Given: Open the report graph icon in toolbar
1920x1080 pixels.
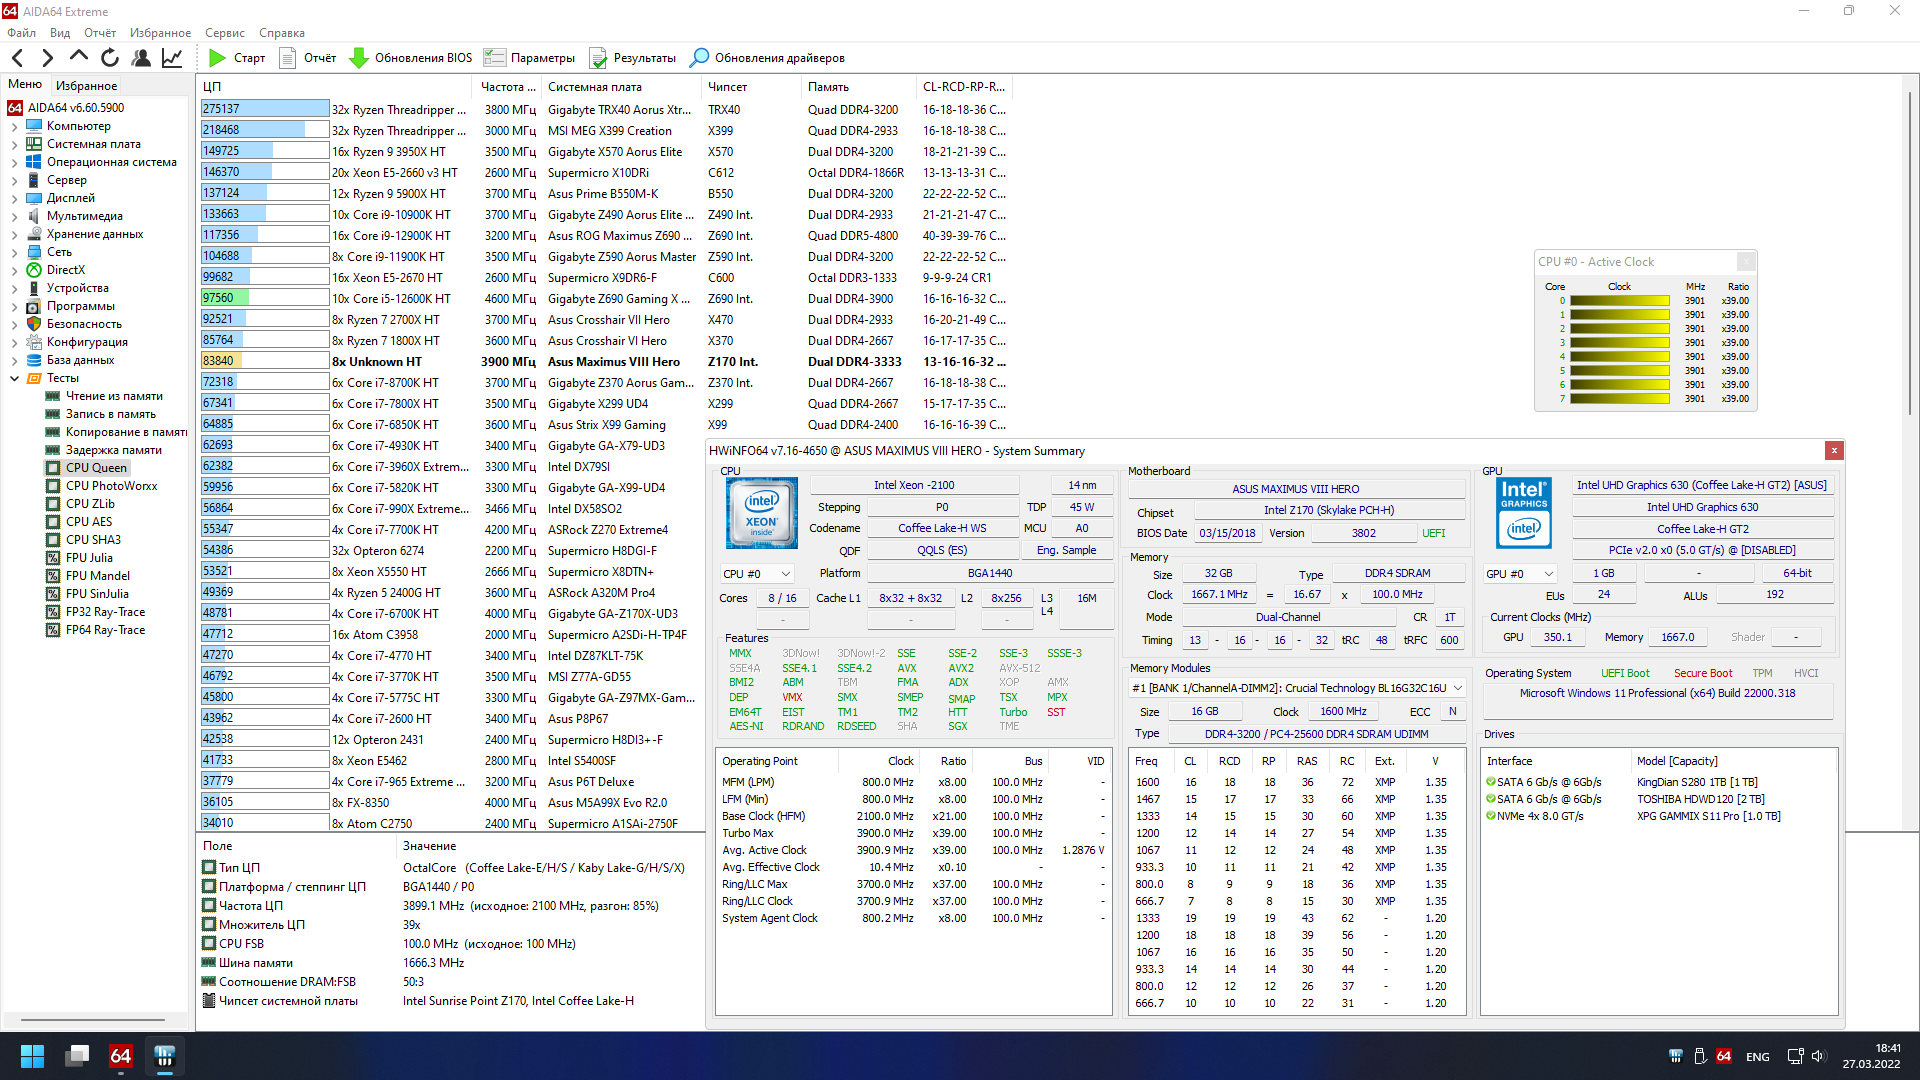Looking at the screenshot, I should 172,58.
